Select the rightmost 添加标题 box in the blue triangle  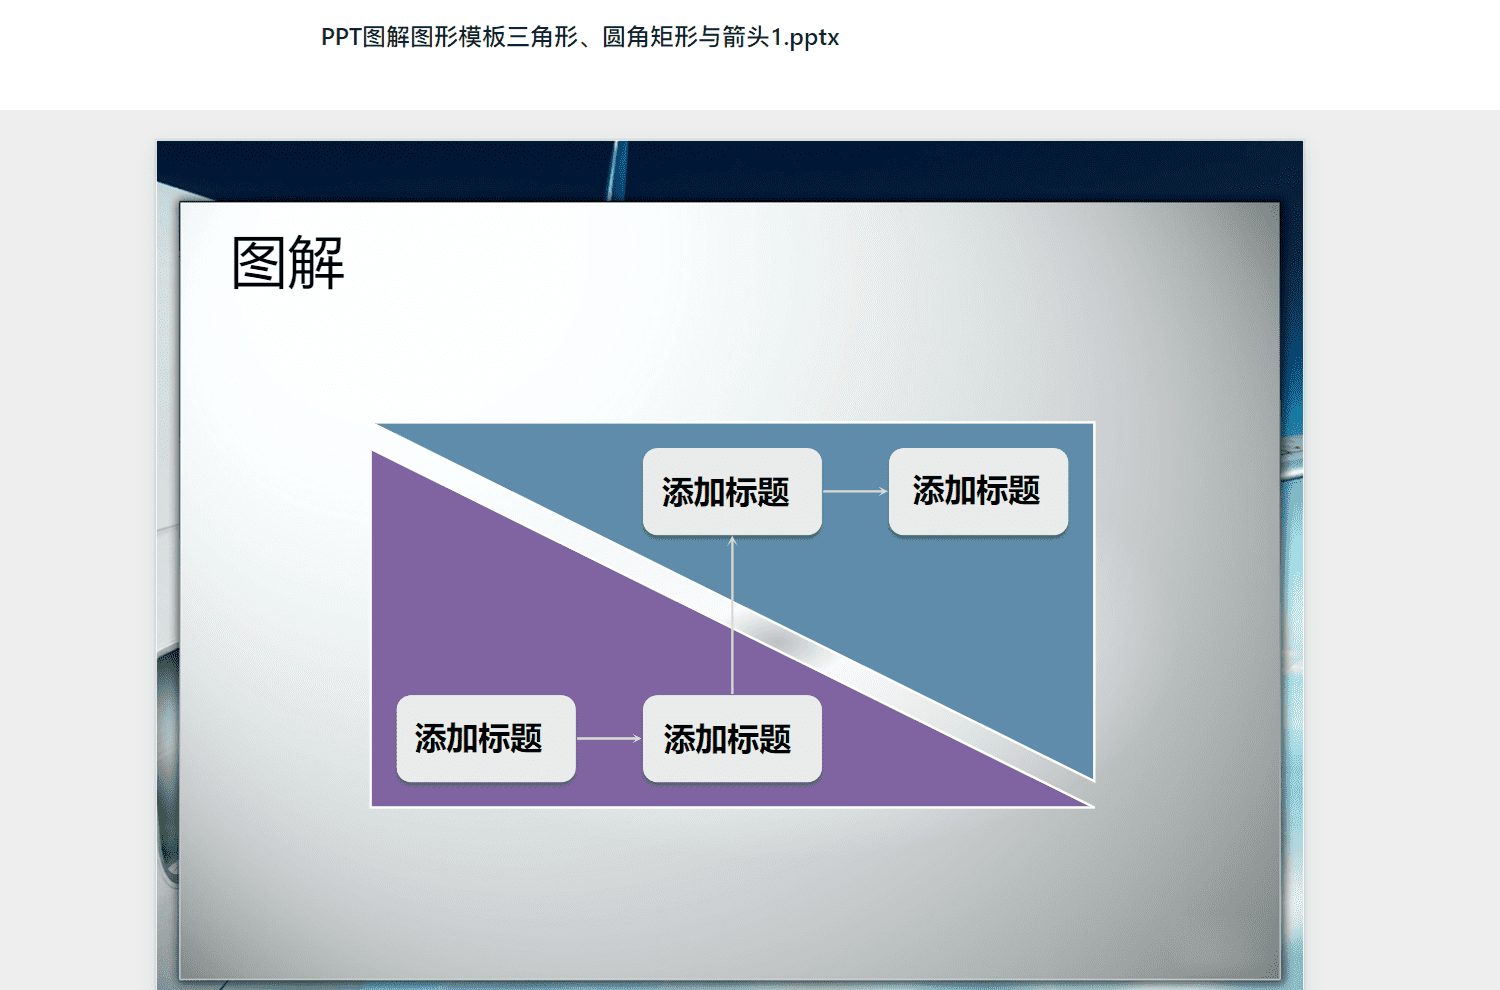[x=978, y=491]
